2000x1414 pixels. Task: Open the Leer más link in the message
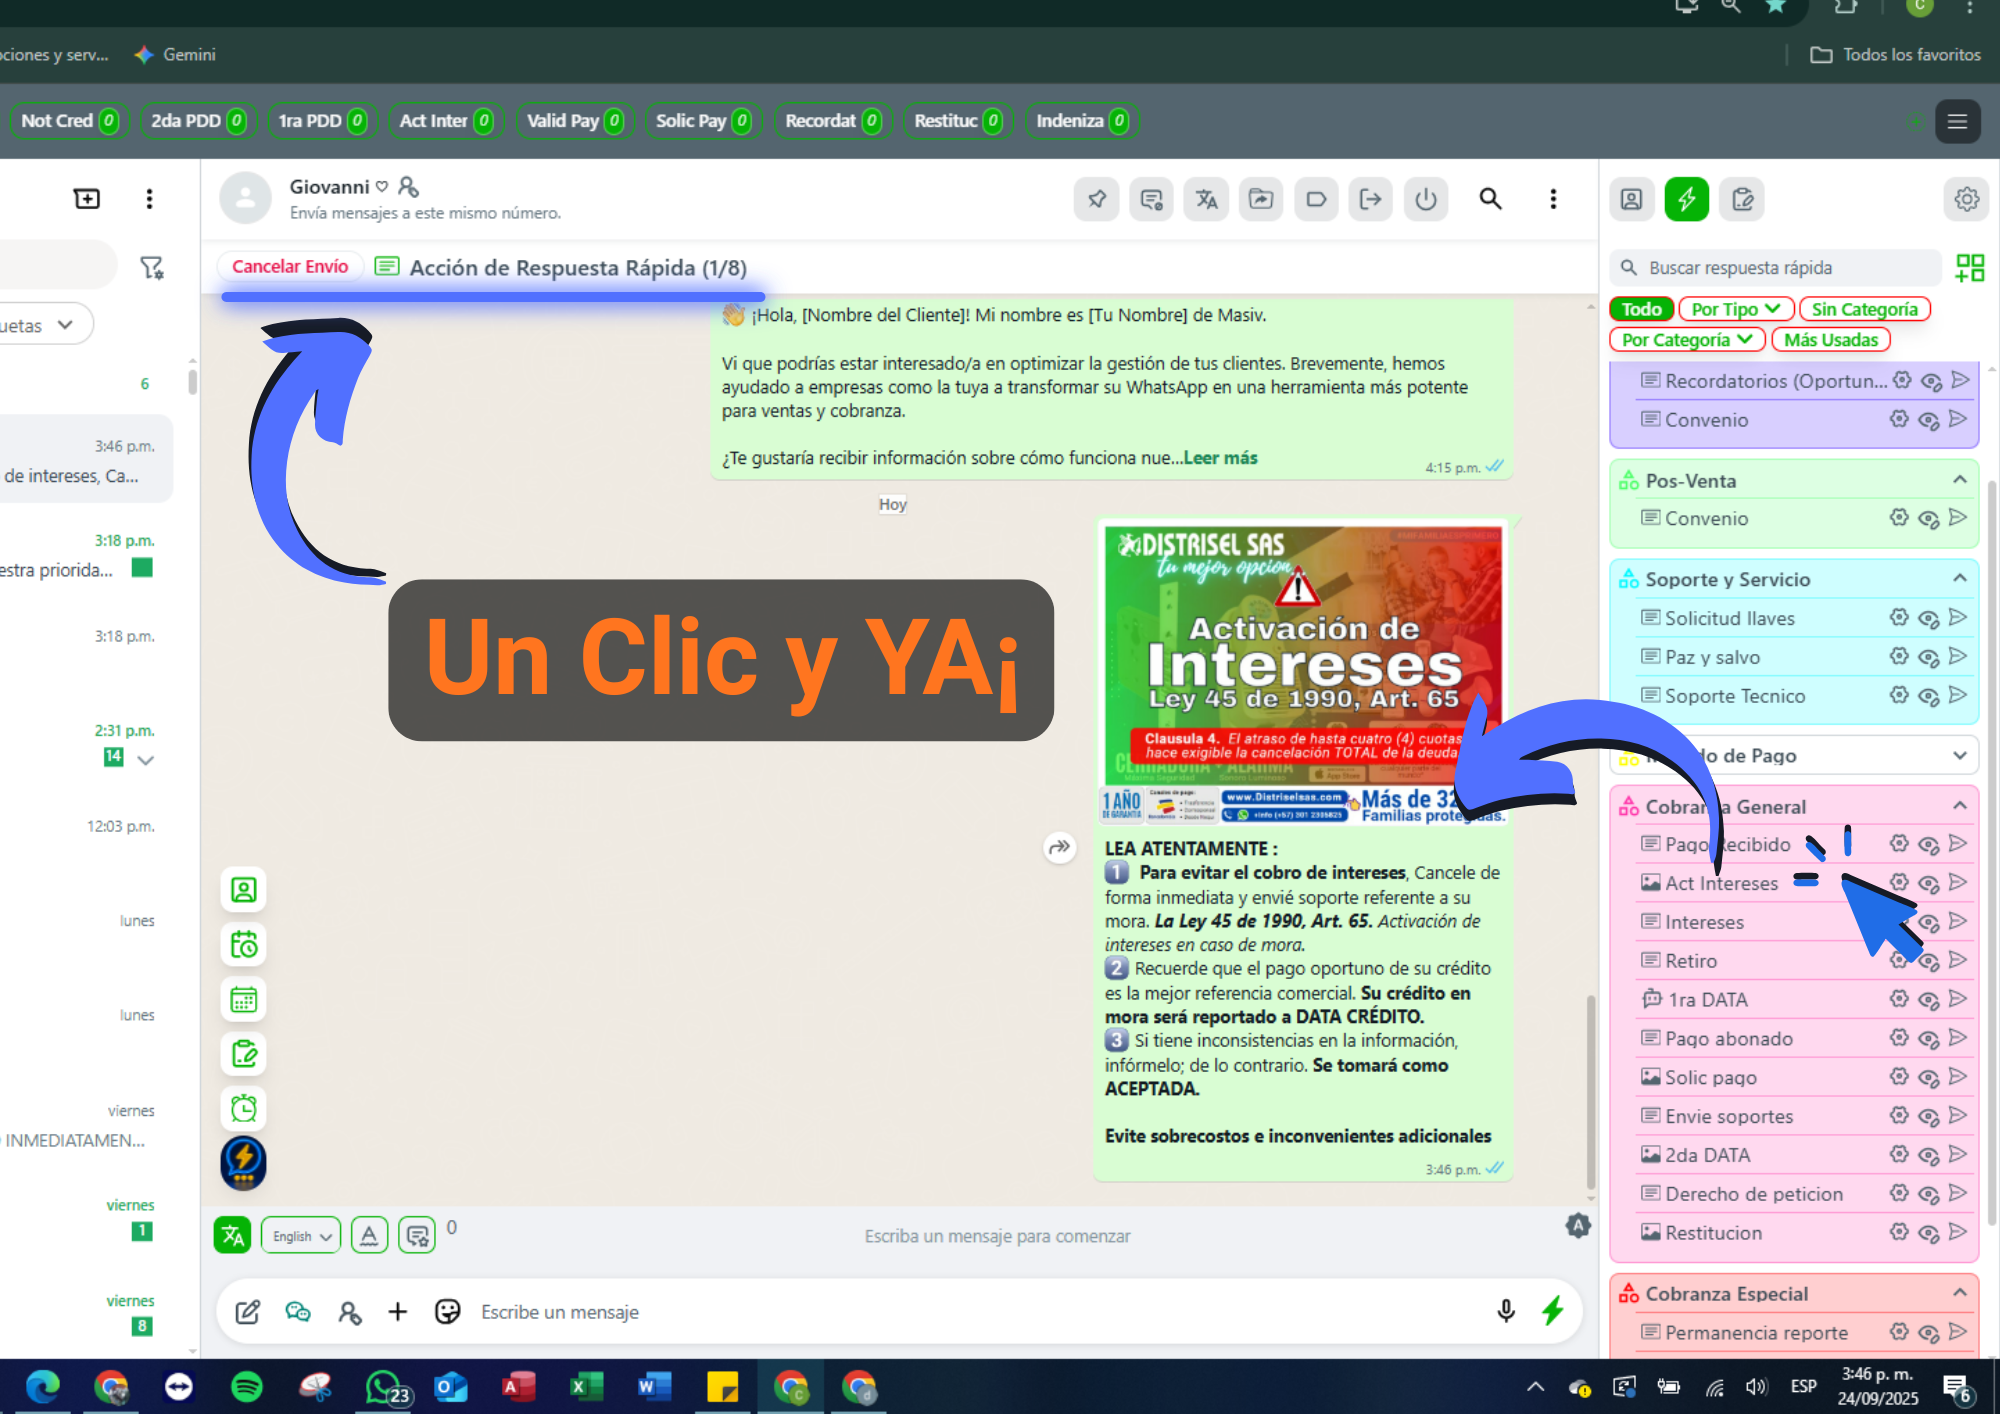tap(1219, 457)
